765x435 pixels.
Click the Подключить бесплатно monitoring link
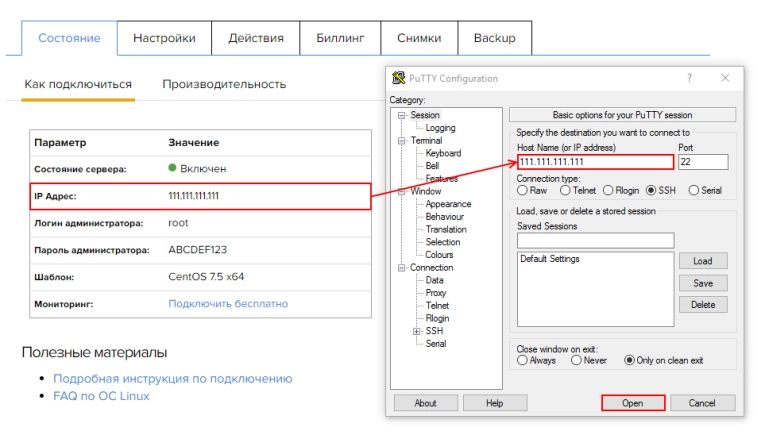point(228,303)
